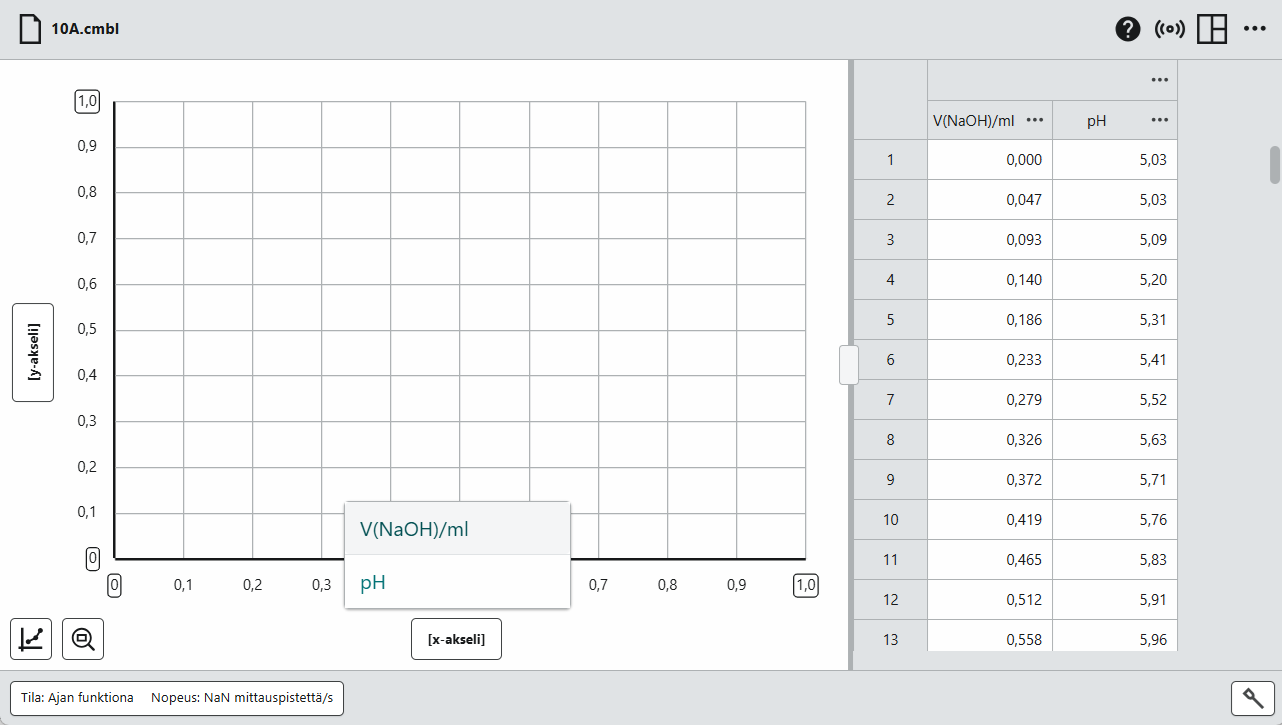Screen dimensions: 1282x725
Task: Zoom graph to fit using magnifier icon
Action: point(82,638)
